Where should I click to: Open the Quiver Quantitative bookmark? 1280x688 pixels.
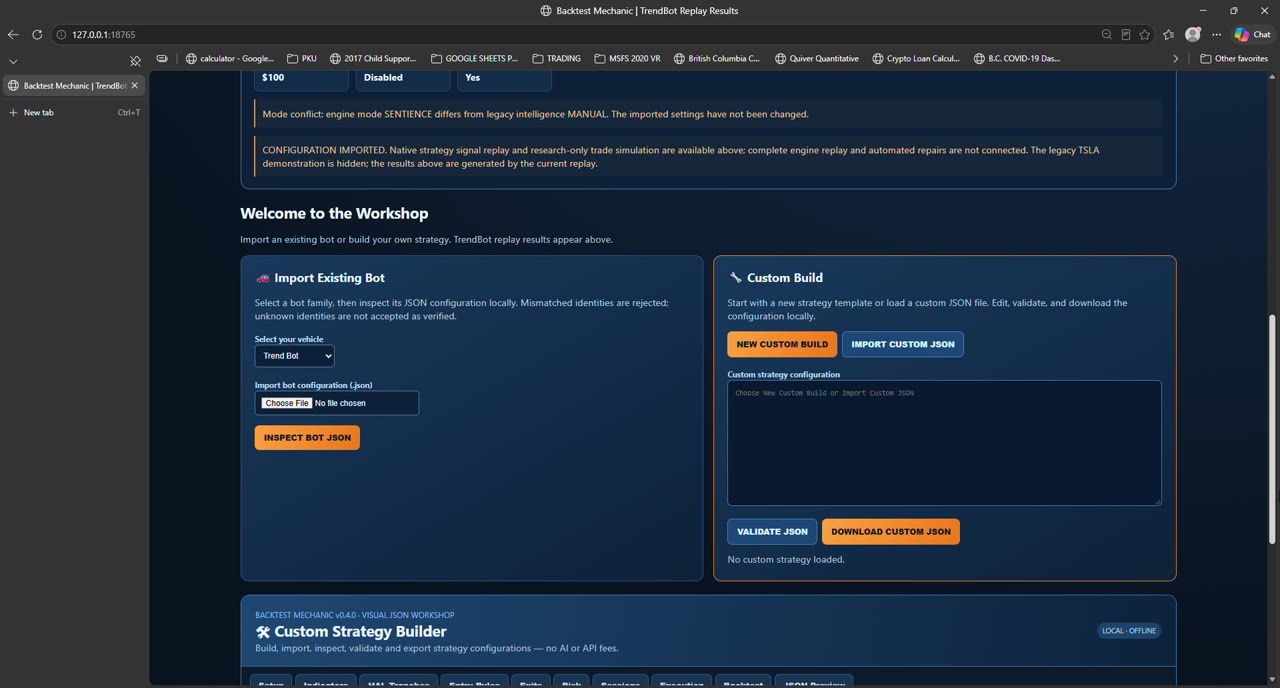point(816,58)
